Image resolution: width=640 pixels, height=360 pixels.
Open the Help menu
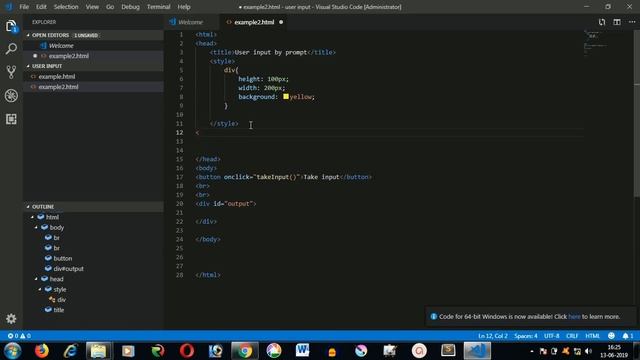[x=184, y=7]
